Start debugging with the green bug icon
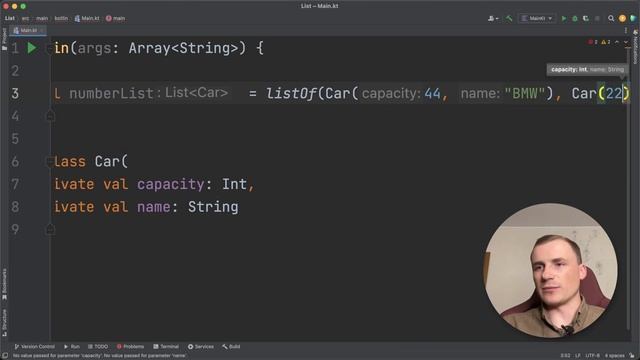This screenshot has width=640, height=360. point(575,18)
